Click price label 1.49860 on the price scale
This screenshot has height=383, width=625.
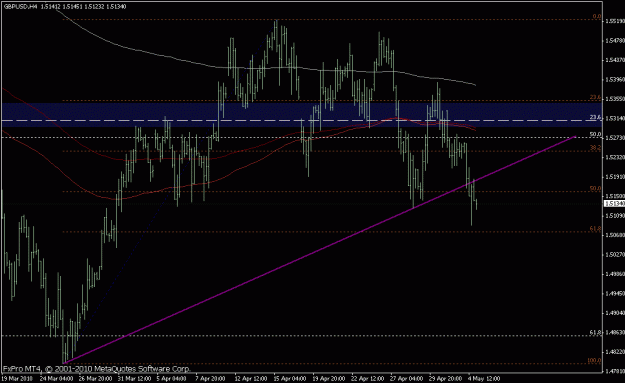click(x=615, y=274)
